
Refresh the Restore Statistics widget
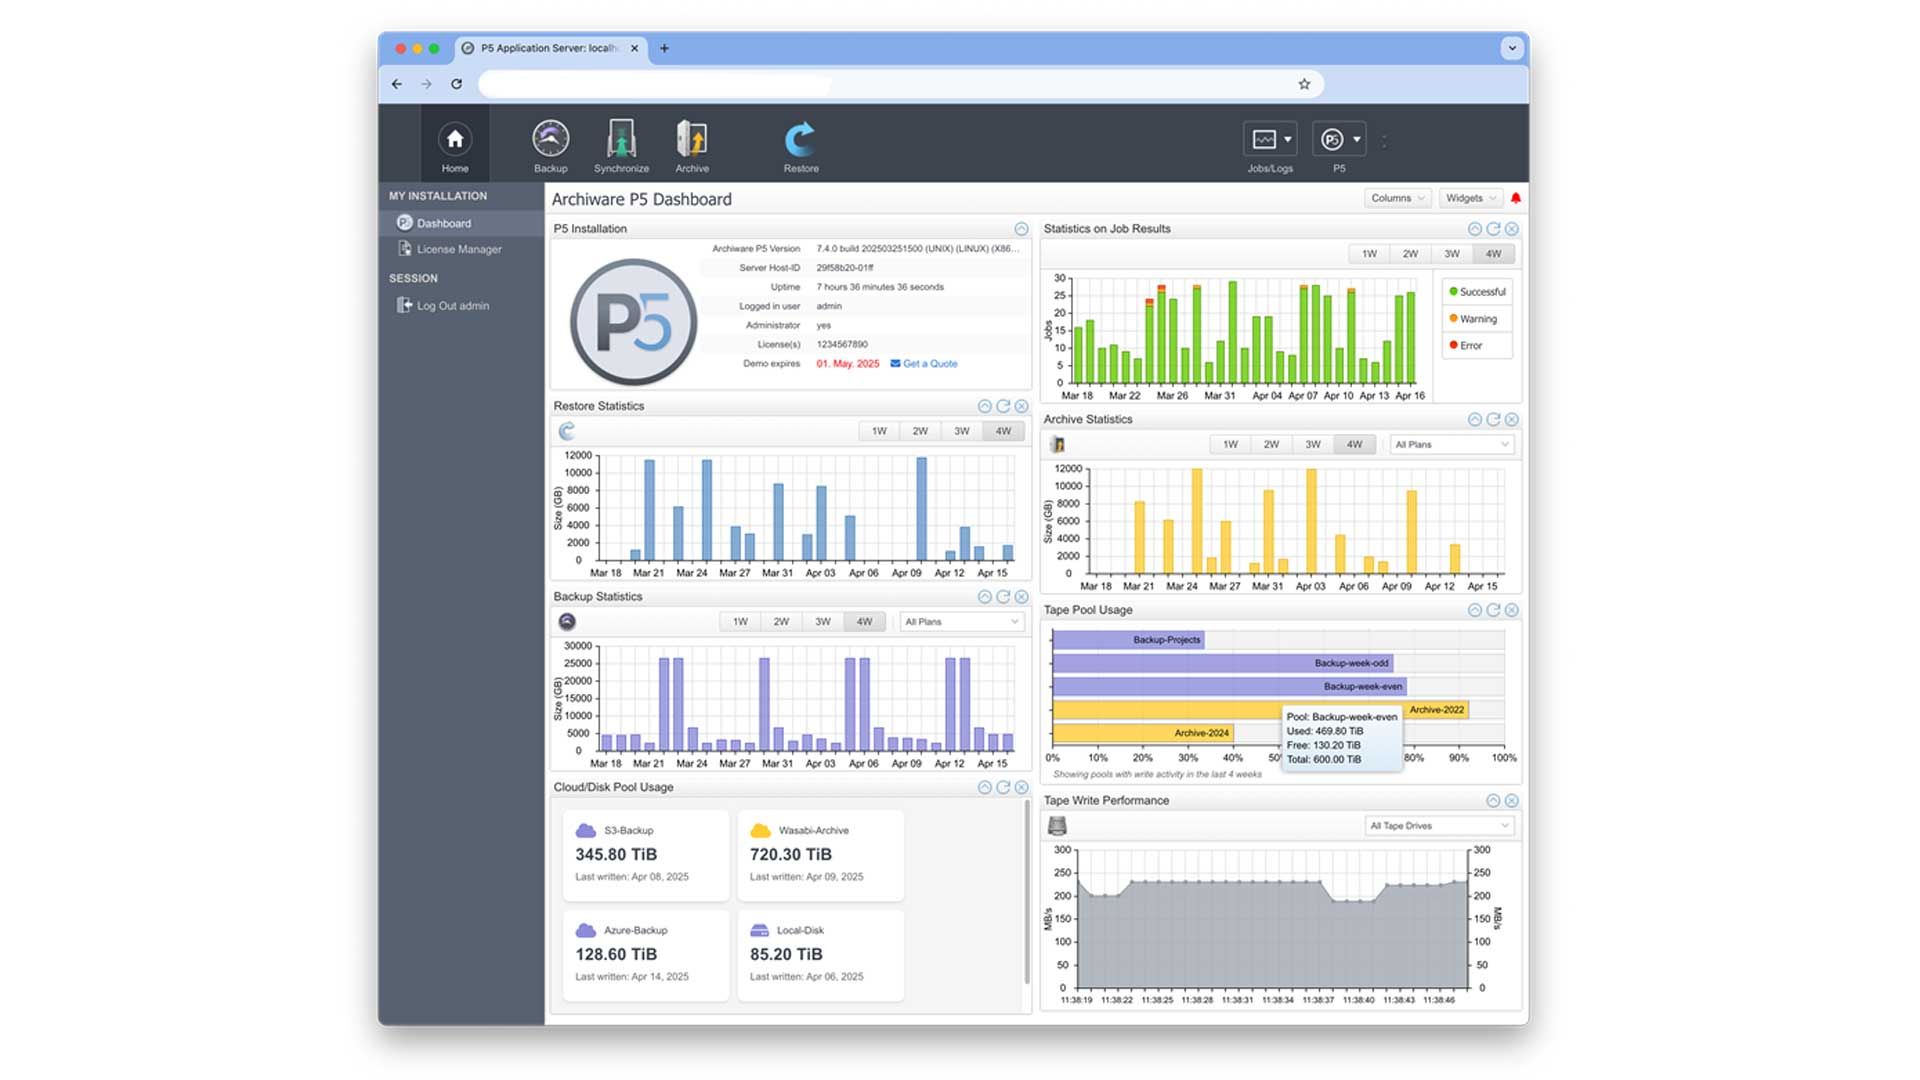pyautogui.click(x=1004, y=406)
